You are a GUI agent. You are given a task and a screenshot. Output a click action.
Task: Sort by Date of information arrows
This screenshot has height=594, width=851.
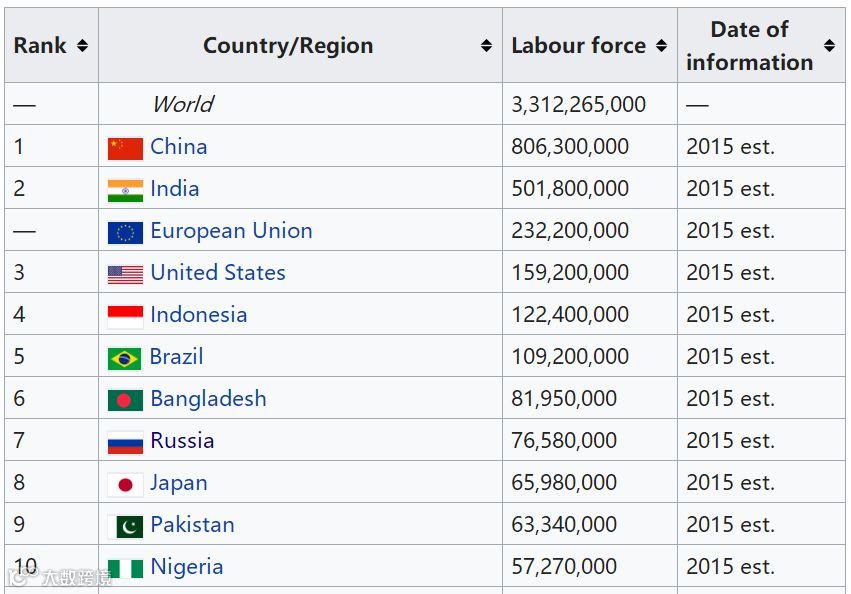click(829, 46)
